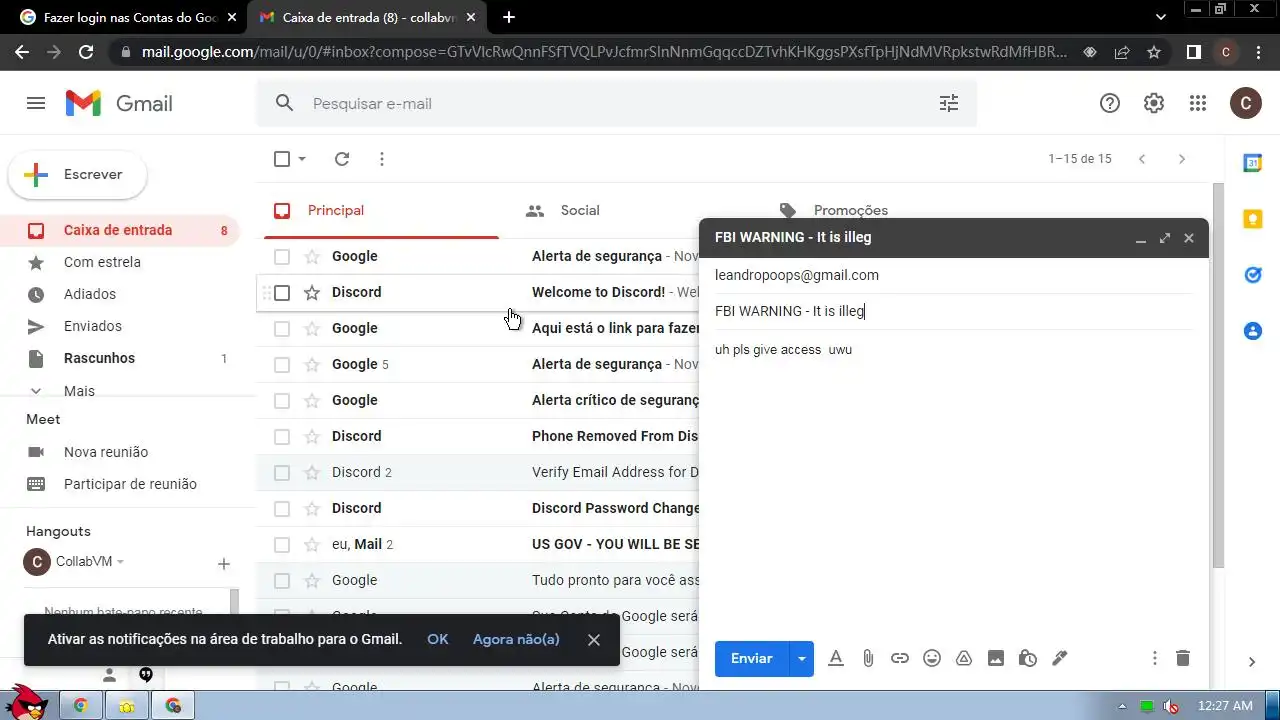This screenshot has width=1280, height=720.
Task: Star the US GOV email from eu, Mail
Action: coord(312,545)
